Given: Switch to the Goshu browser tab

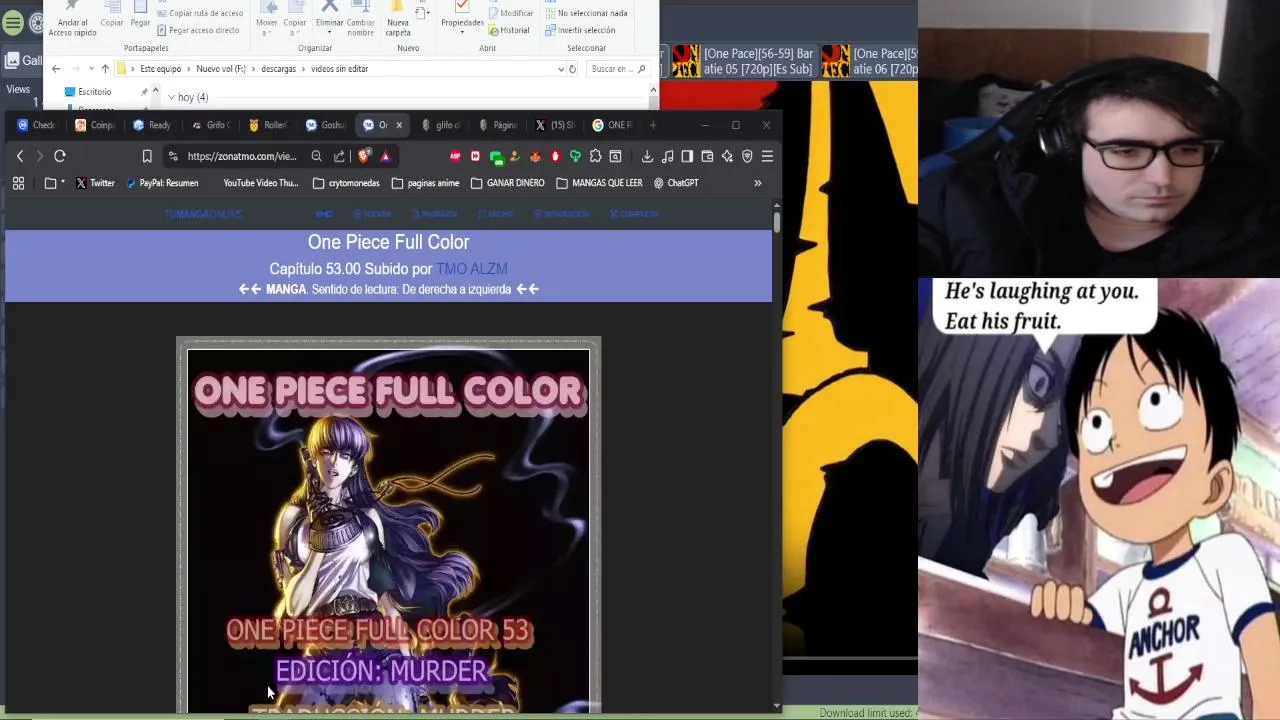Looking at the screenshot, I should 324,125.
